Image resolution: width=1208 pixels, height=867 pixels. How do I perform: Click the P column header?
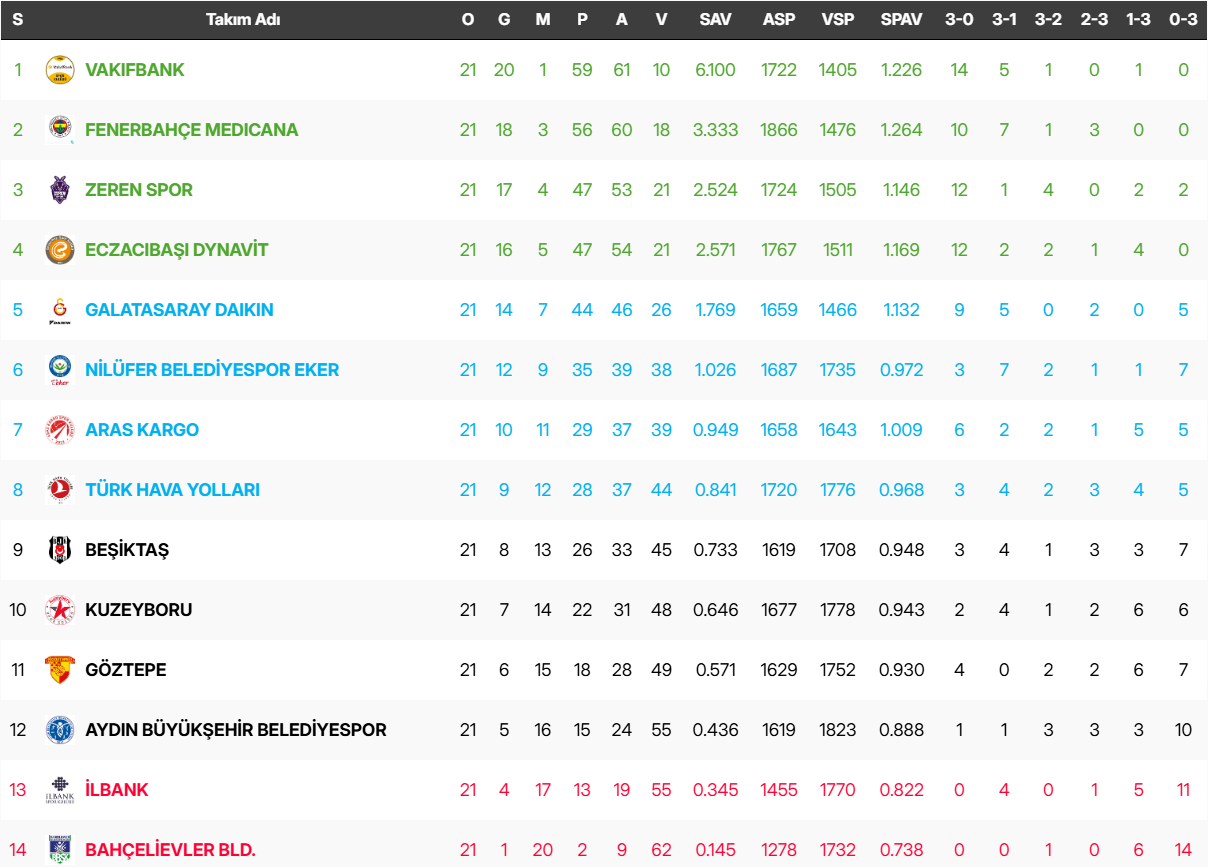click(582, 20)
